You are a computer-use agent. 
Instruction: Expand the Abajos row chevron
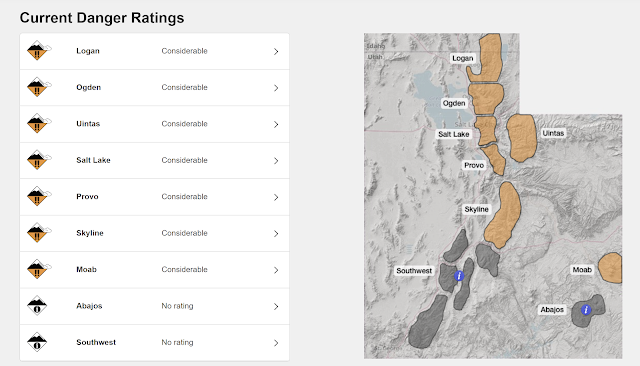(276, 306)
